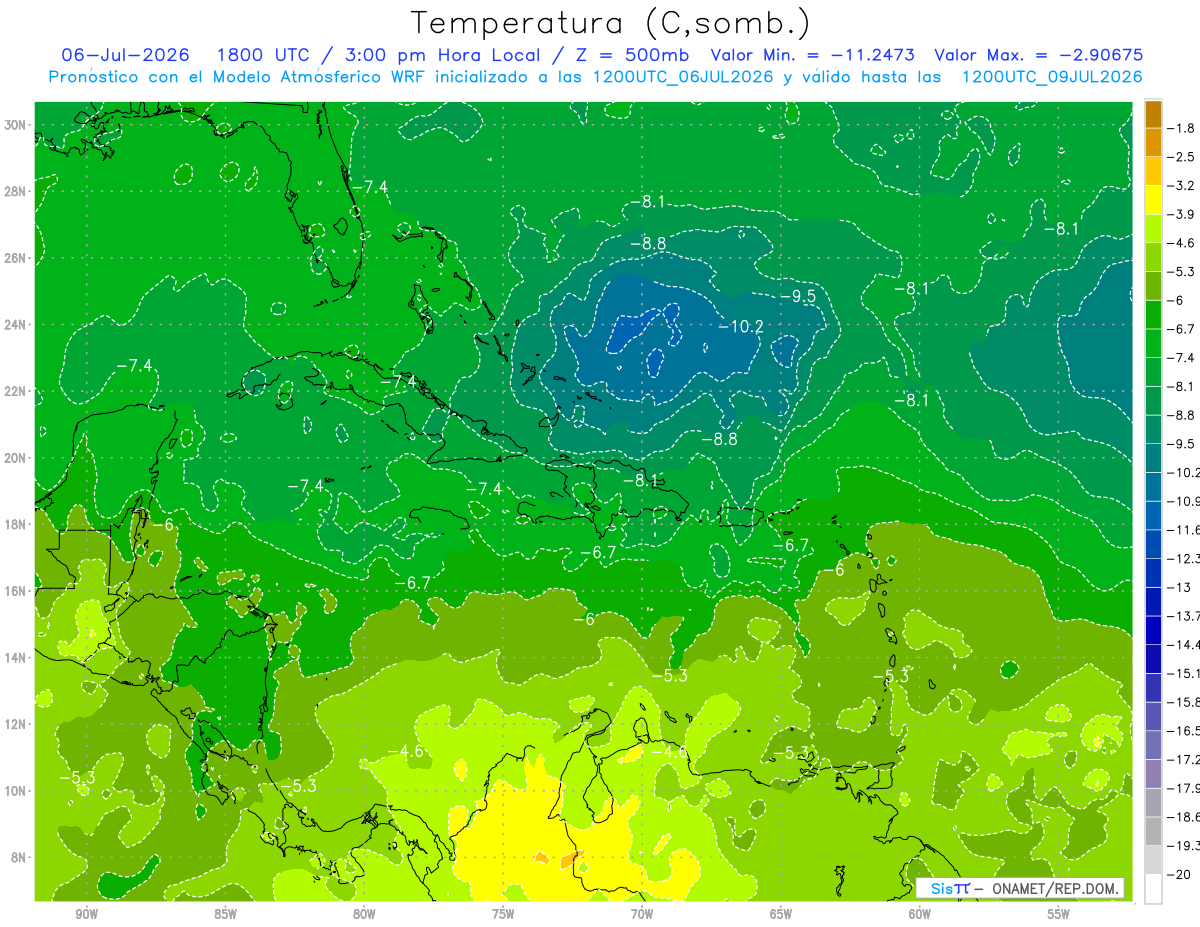The width and height of the screenshot is (1200, 927).
Task: Click the 22N latitude tick label
Action: pos(16,391)
